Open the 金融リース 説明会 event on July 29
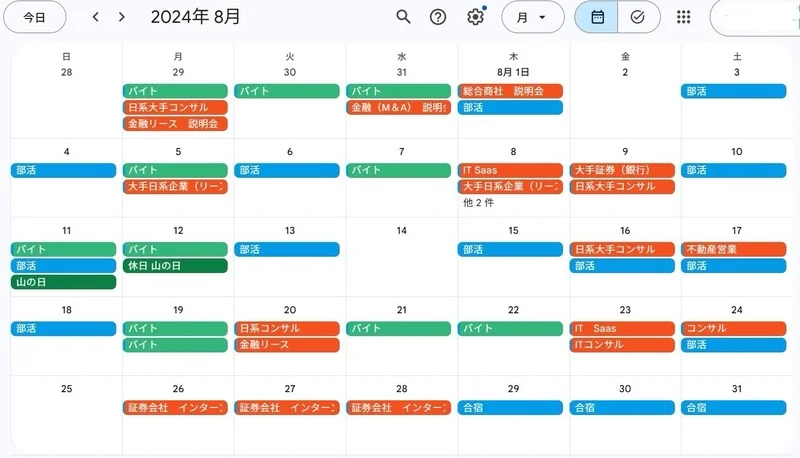This screenshot has height=458, width=800. (175, 123)
